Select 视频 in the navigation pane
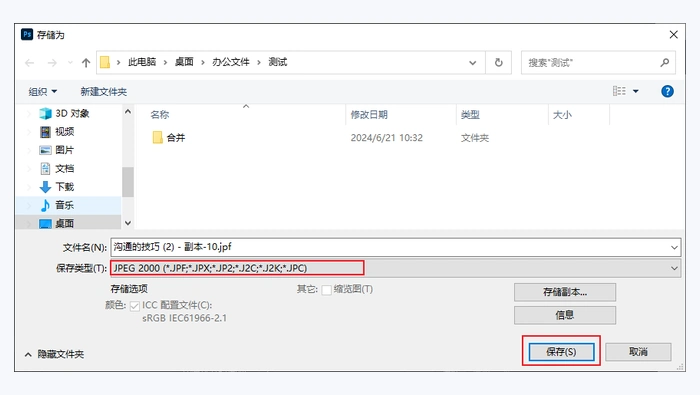700x395 pixels. (x=64, y=132)
